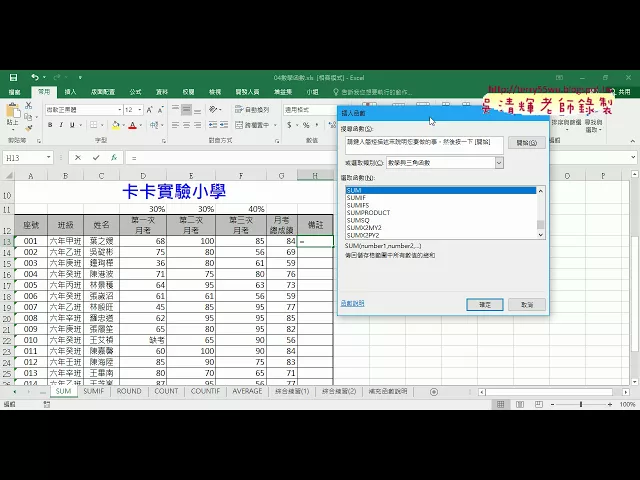Open the function help link in dialog
The height and width of the screenshot is (480, 640).
(353, 304)
